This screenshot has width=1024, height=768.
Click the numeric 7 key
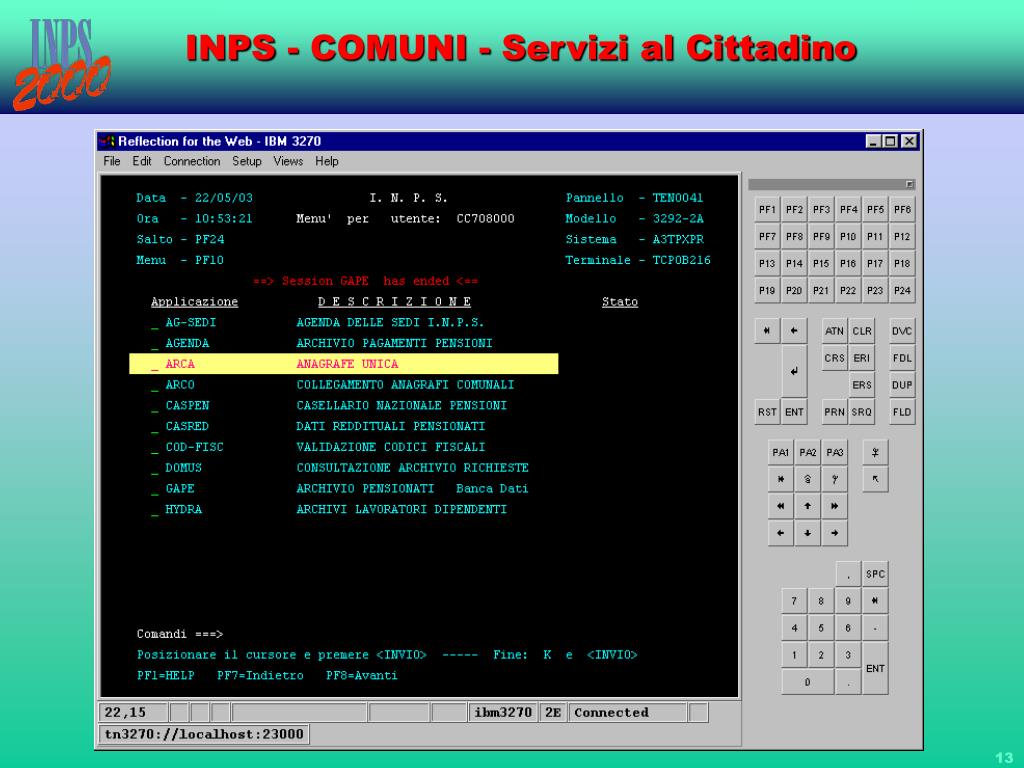click(x=794, y=601)
